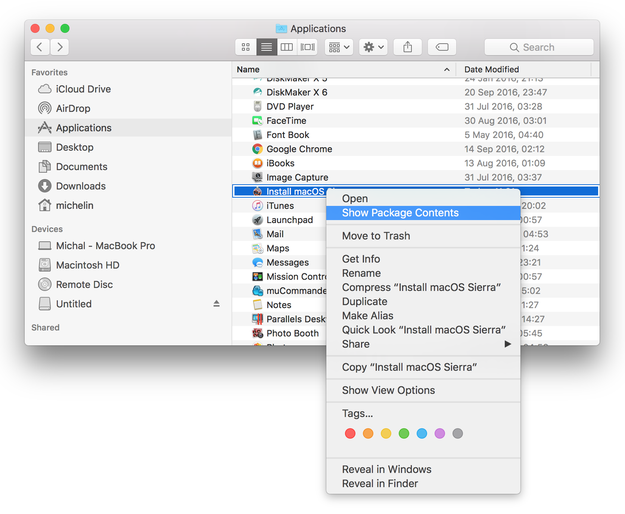This screenshot has height=514, width=625.
Task: Select the Messages app
Action: [279, 263]
